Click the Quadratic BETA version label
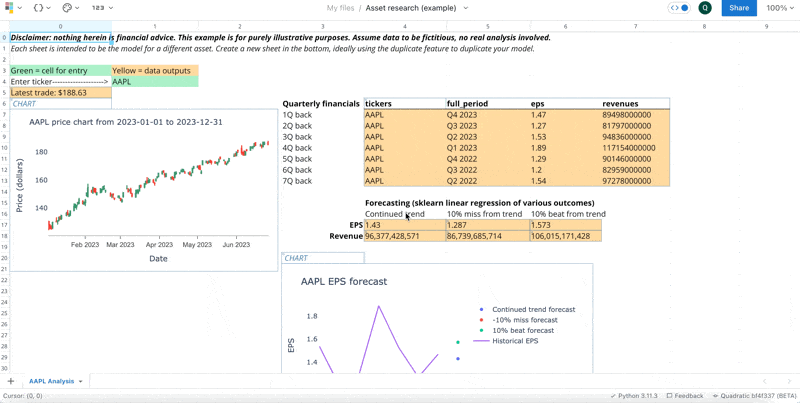The image size is (800, 403). coord(755,396)
